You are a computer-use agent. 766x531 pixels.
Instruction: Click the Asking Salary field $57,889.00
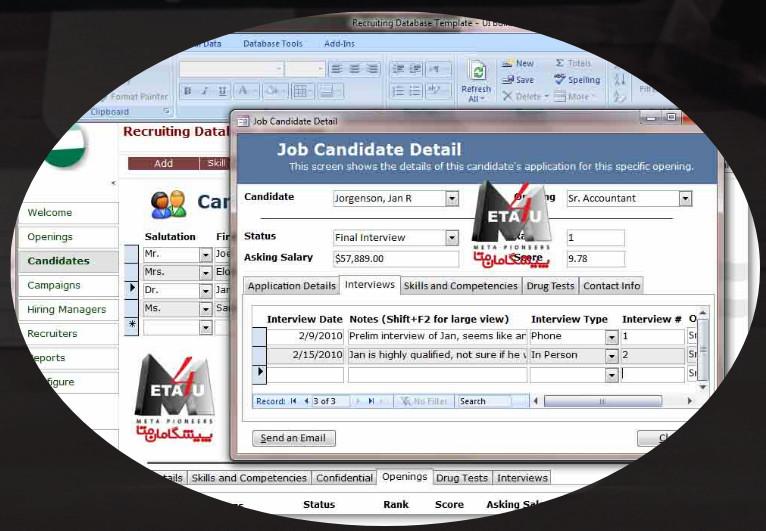click(x=396, y=259)
